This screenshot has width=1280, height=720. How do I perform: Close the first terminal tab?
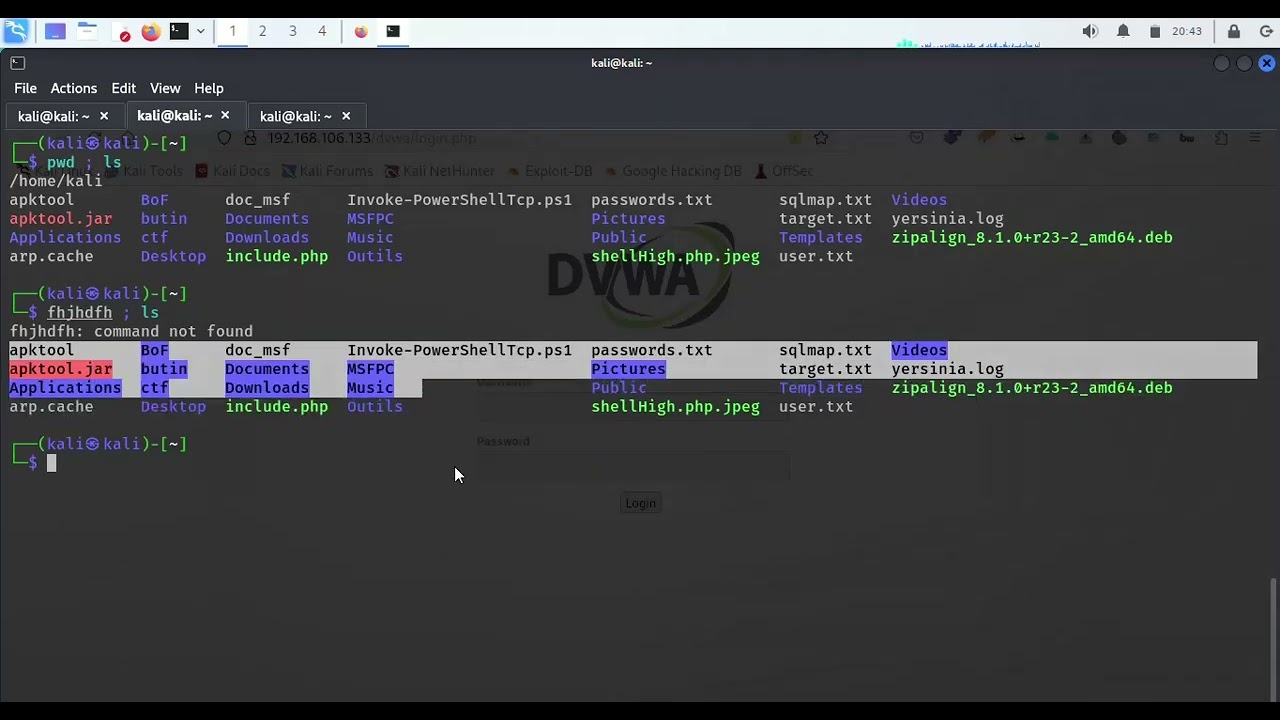[104, 116]
